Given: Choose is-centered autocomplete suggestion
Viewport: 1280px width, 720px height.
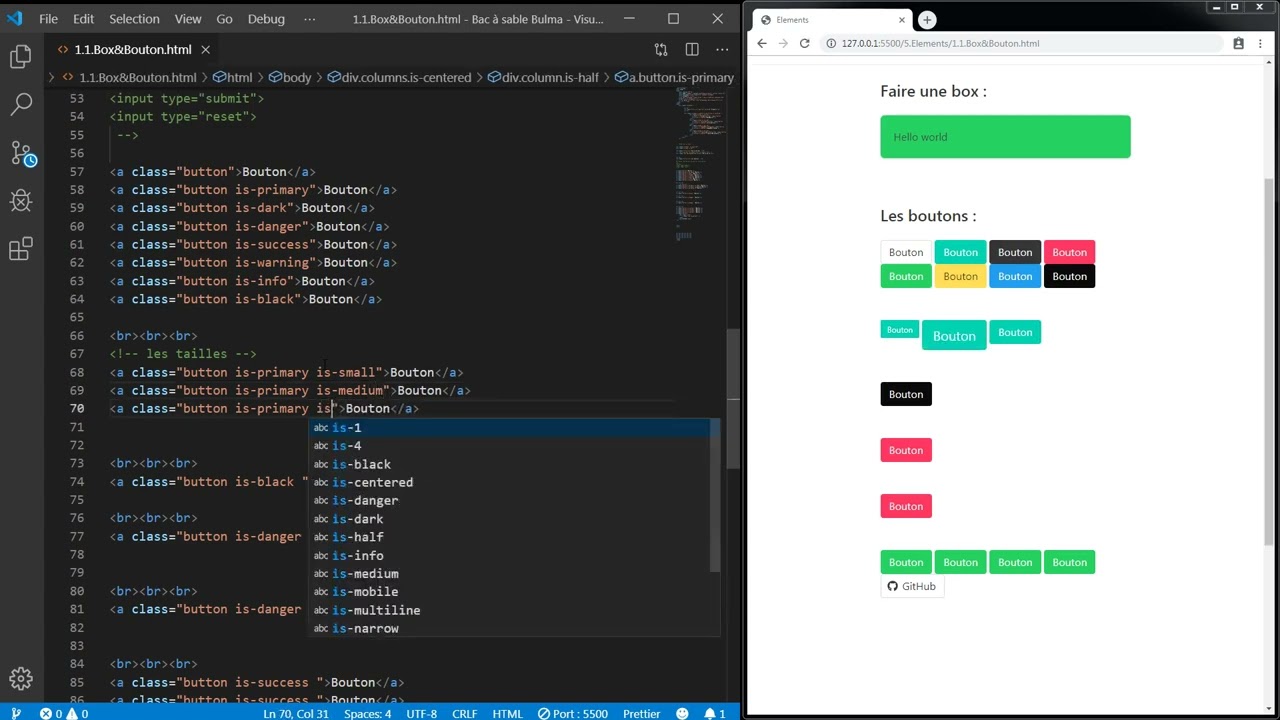Looking at the screenshot, I should click(x=514, y=482).
